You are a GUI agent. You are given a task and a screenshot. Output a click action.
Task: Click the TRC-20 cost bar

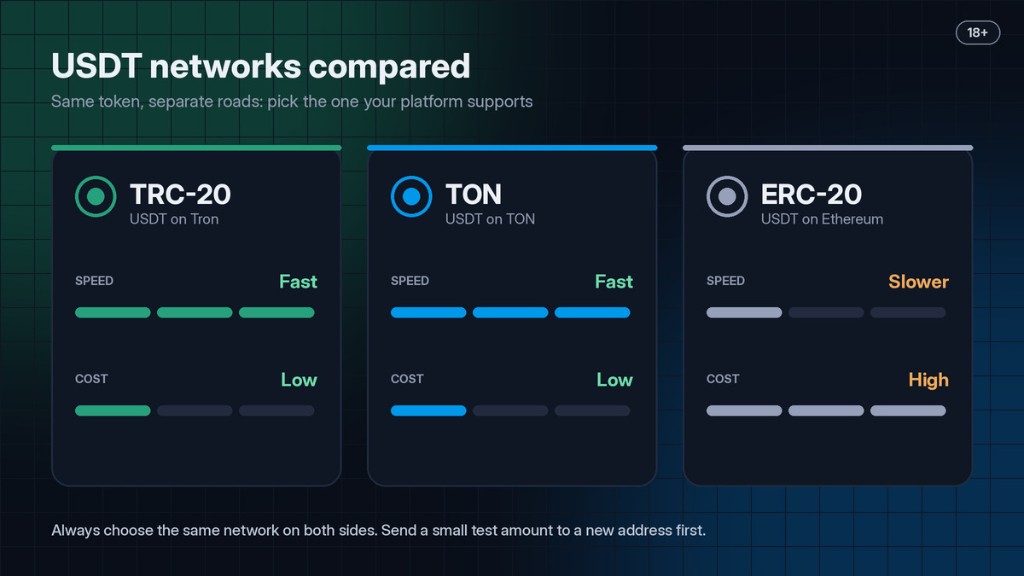195,411
